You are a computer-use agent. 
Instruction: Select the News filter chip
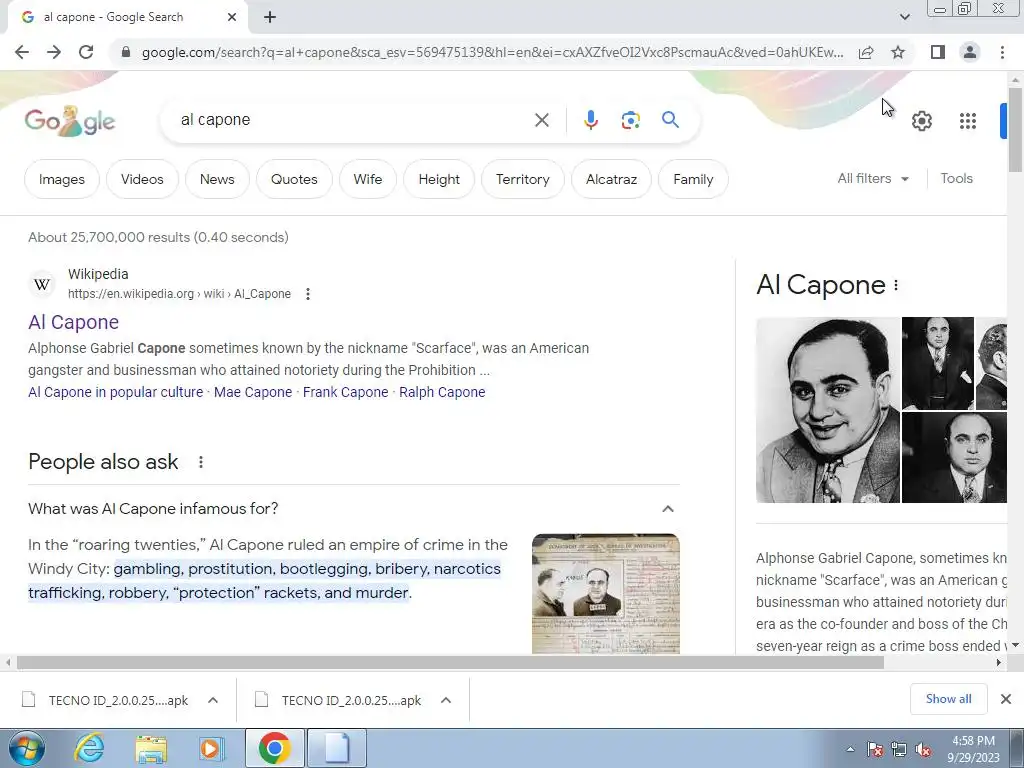[217, 179]
